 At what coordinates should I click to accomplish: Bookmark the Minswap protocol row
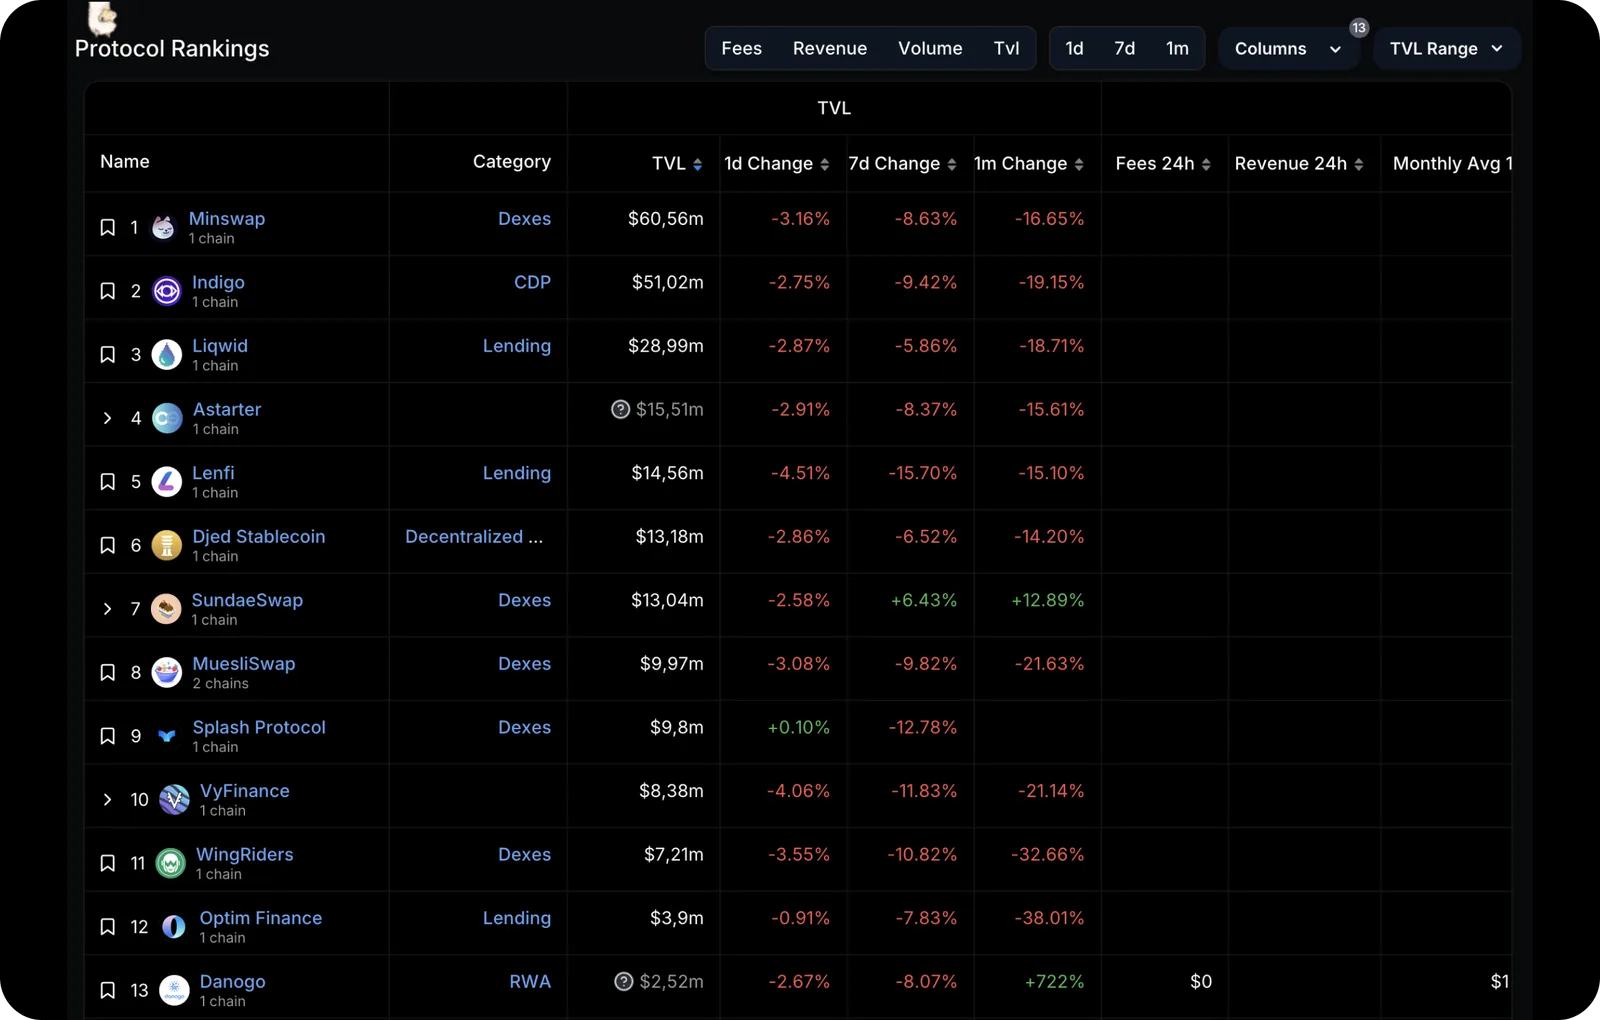[x=108, y=228]
